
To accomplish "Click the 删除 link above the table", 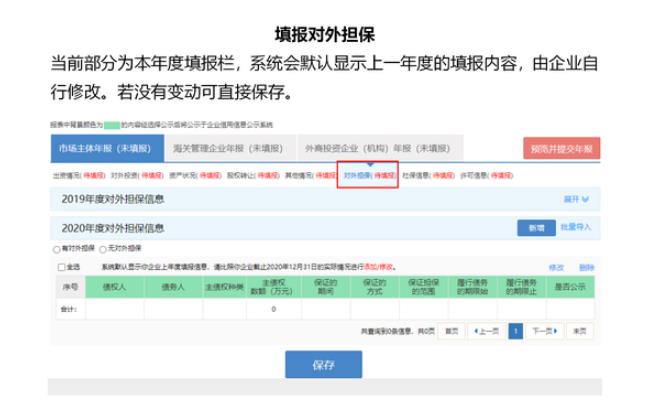I will tap(586, 268).
